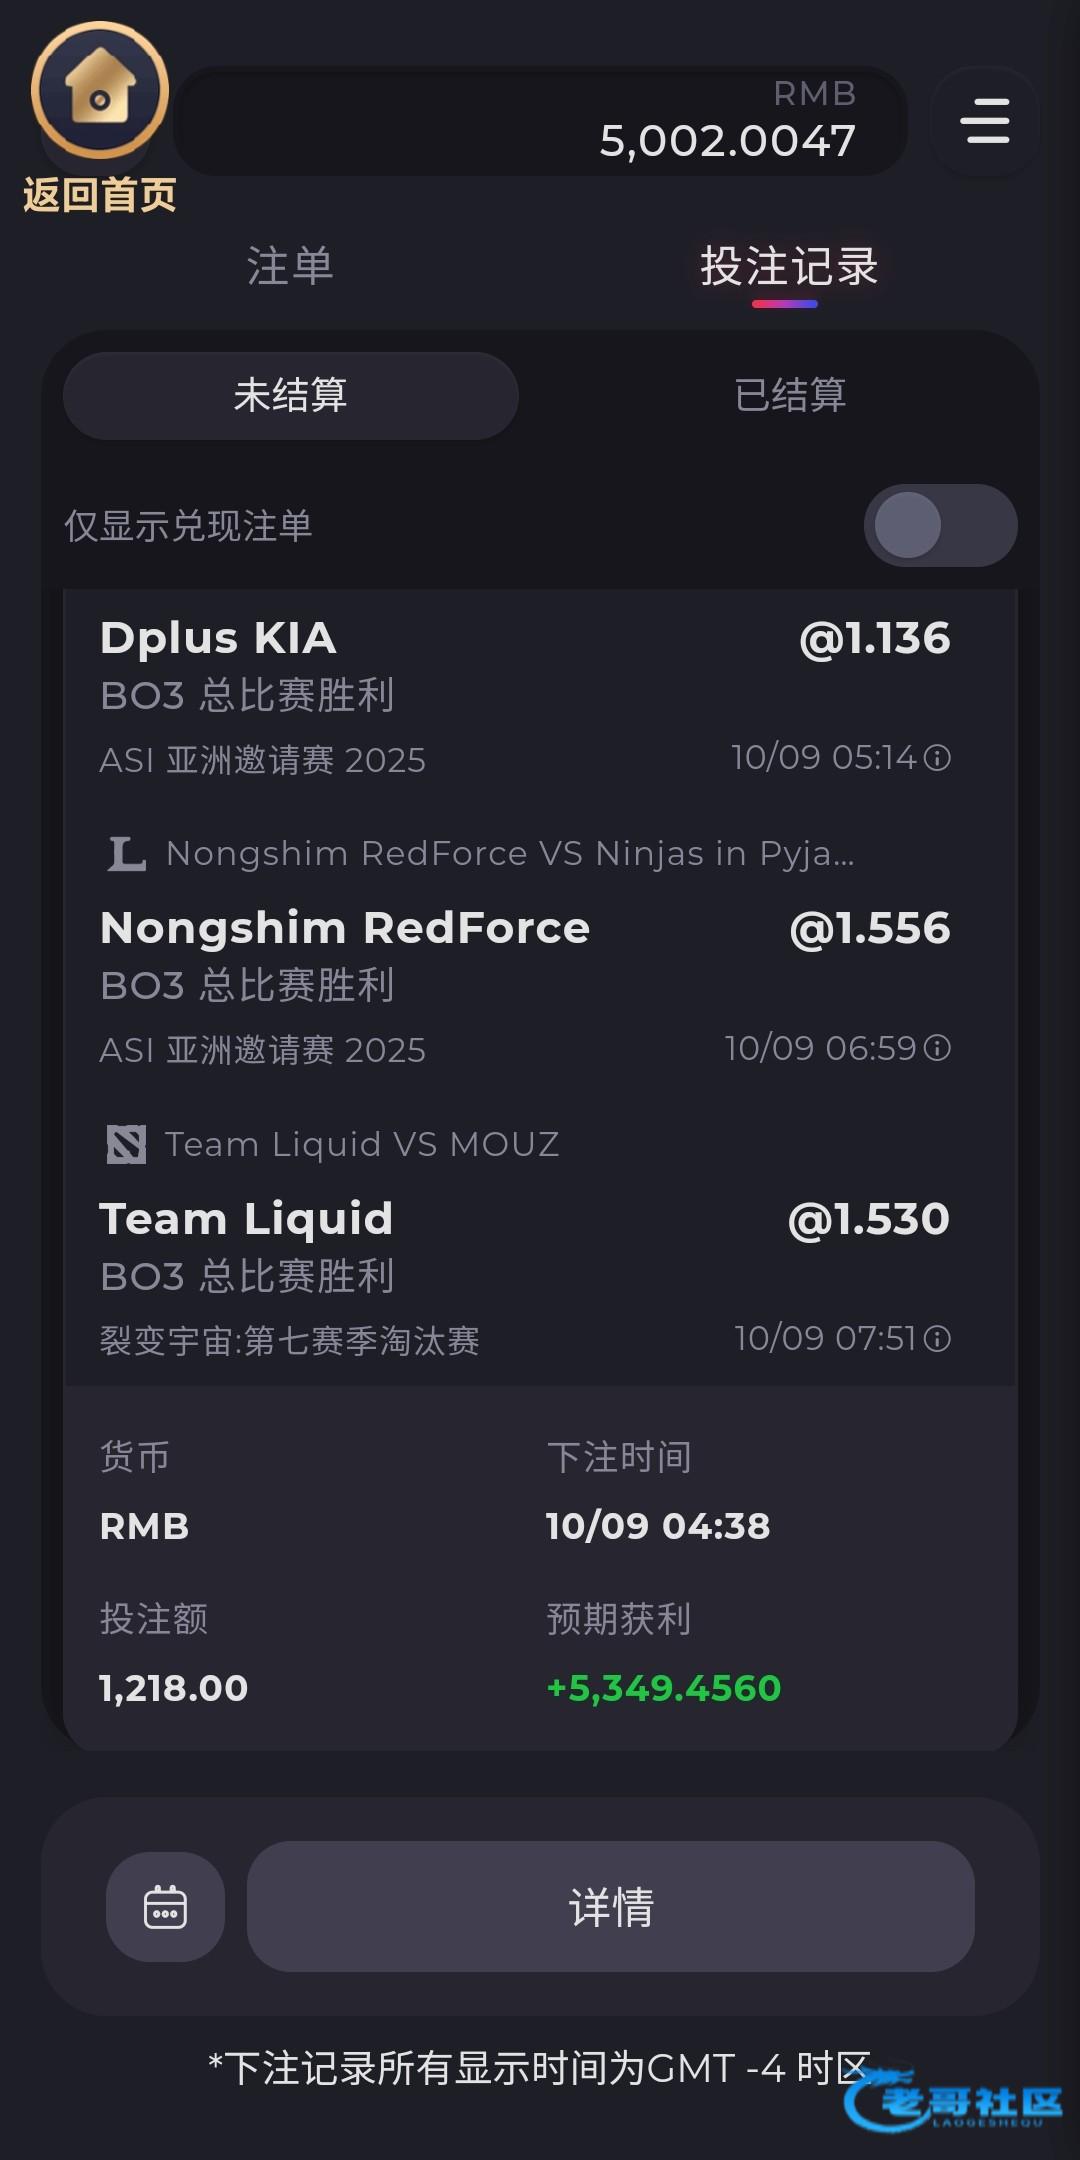The height and width of the screenshot is (2160, 1080).
Task: Tap the golden home icon
Action: point(99,91)
